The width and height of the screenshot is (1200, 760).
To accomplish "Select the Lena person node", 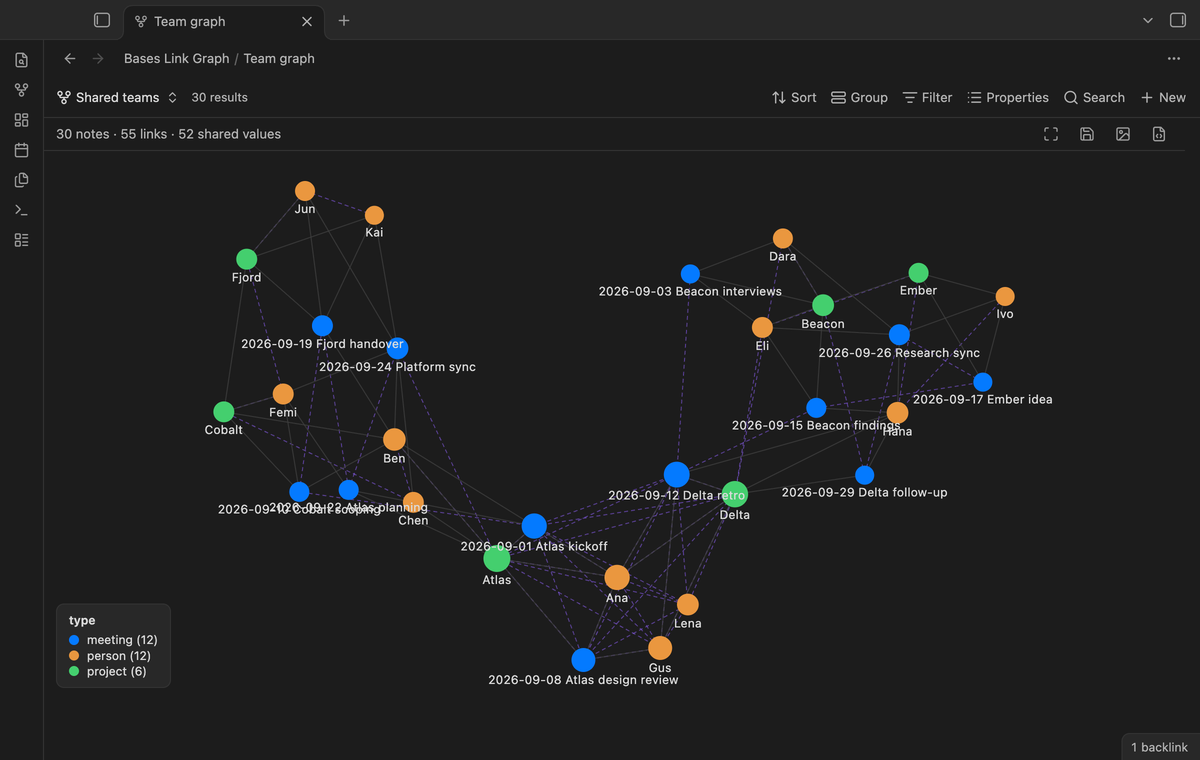I will 687,605.
